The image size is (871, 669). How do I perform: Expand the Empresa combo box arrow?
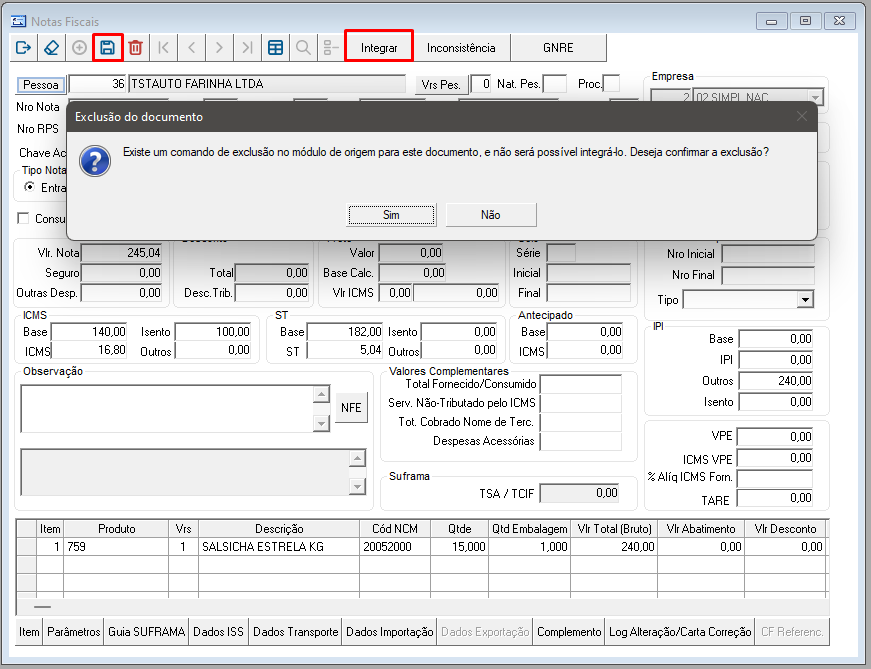pos(815,97)
